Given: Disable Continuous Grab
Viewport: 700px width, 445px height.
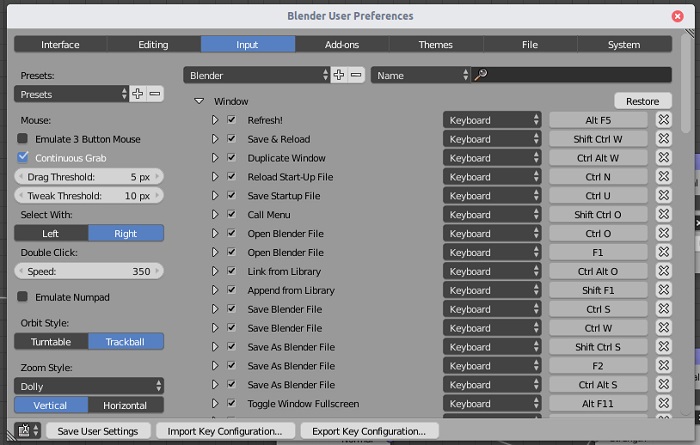Looking at the screenshot, I should [22, 157].
